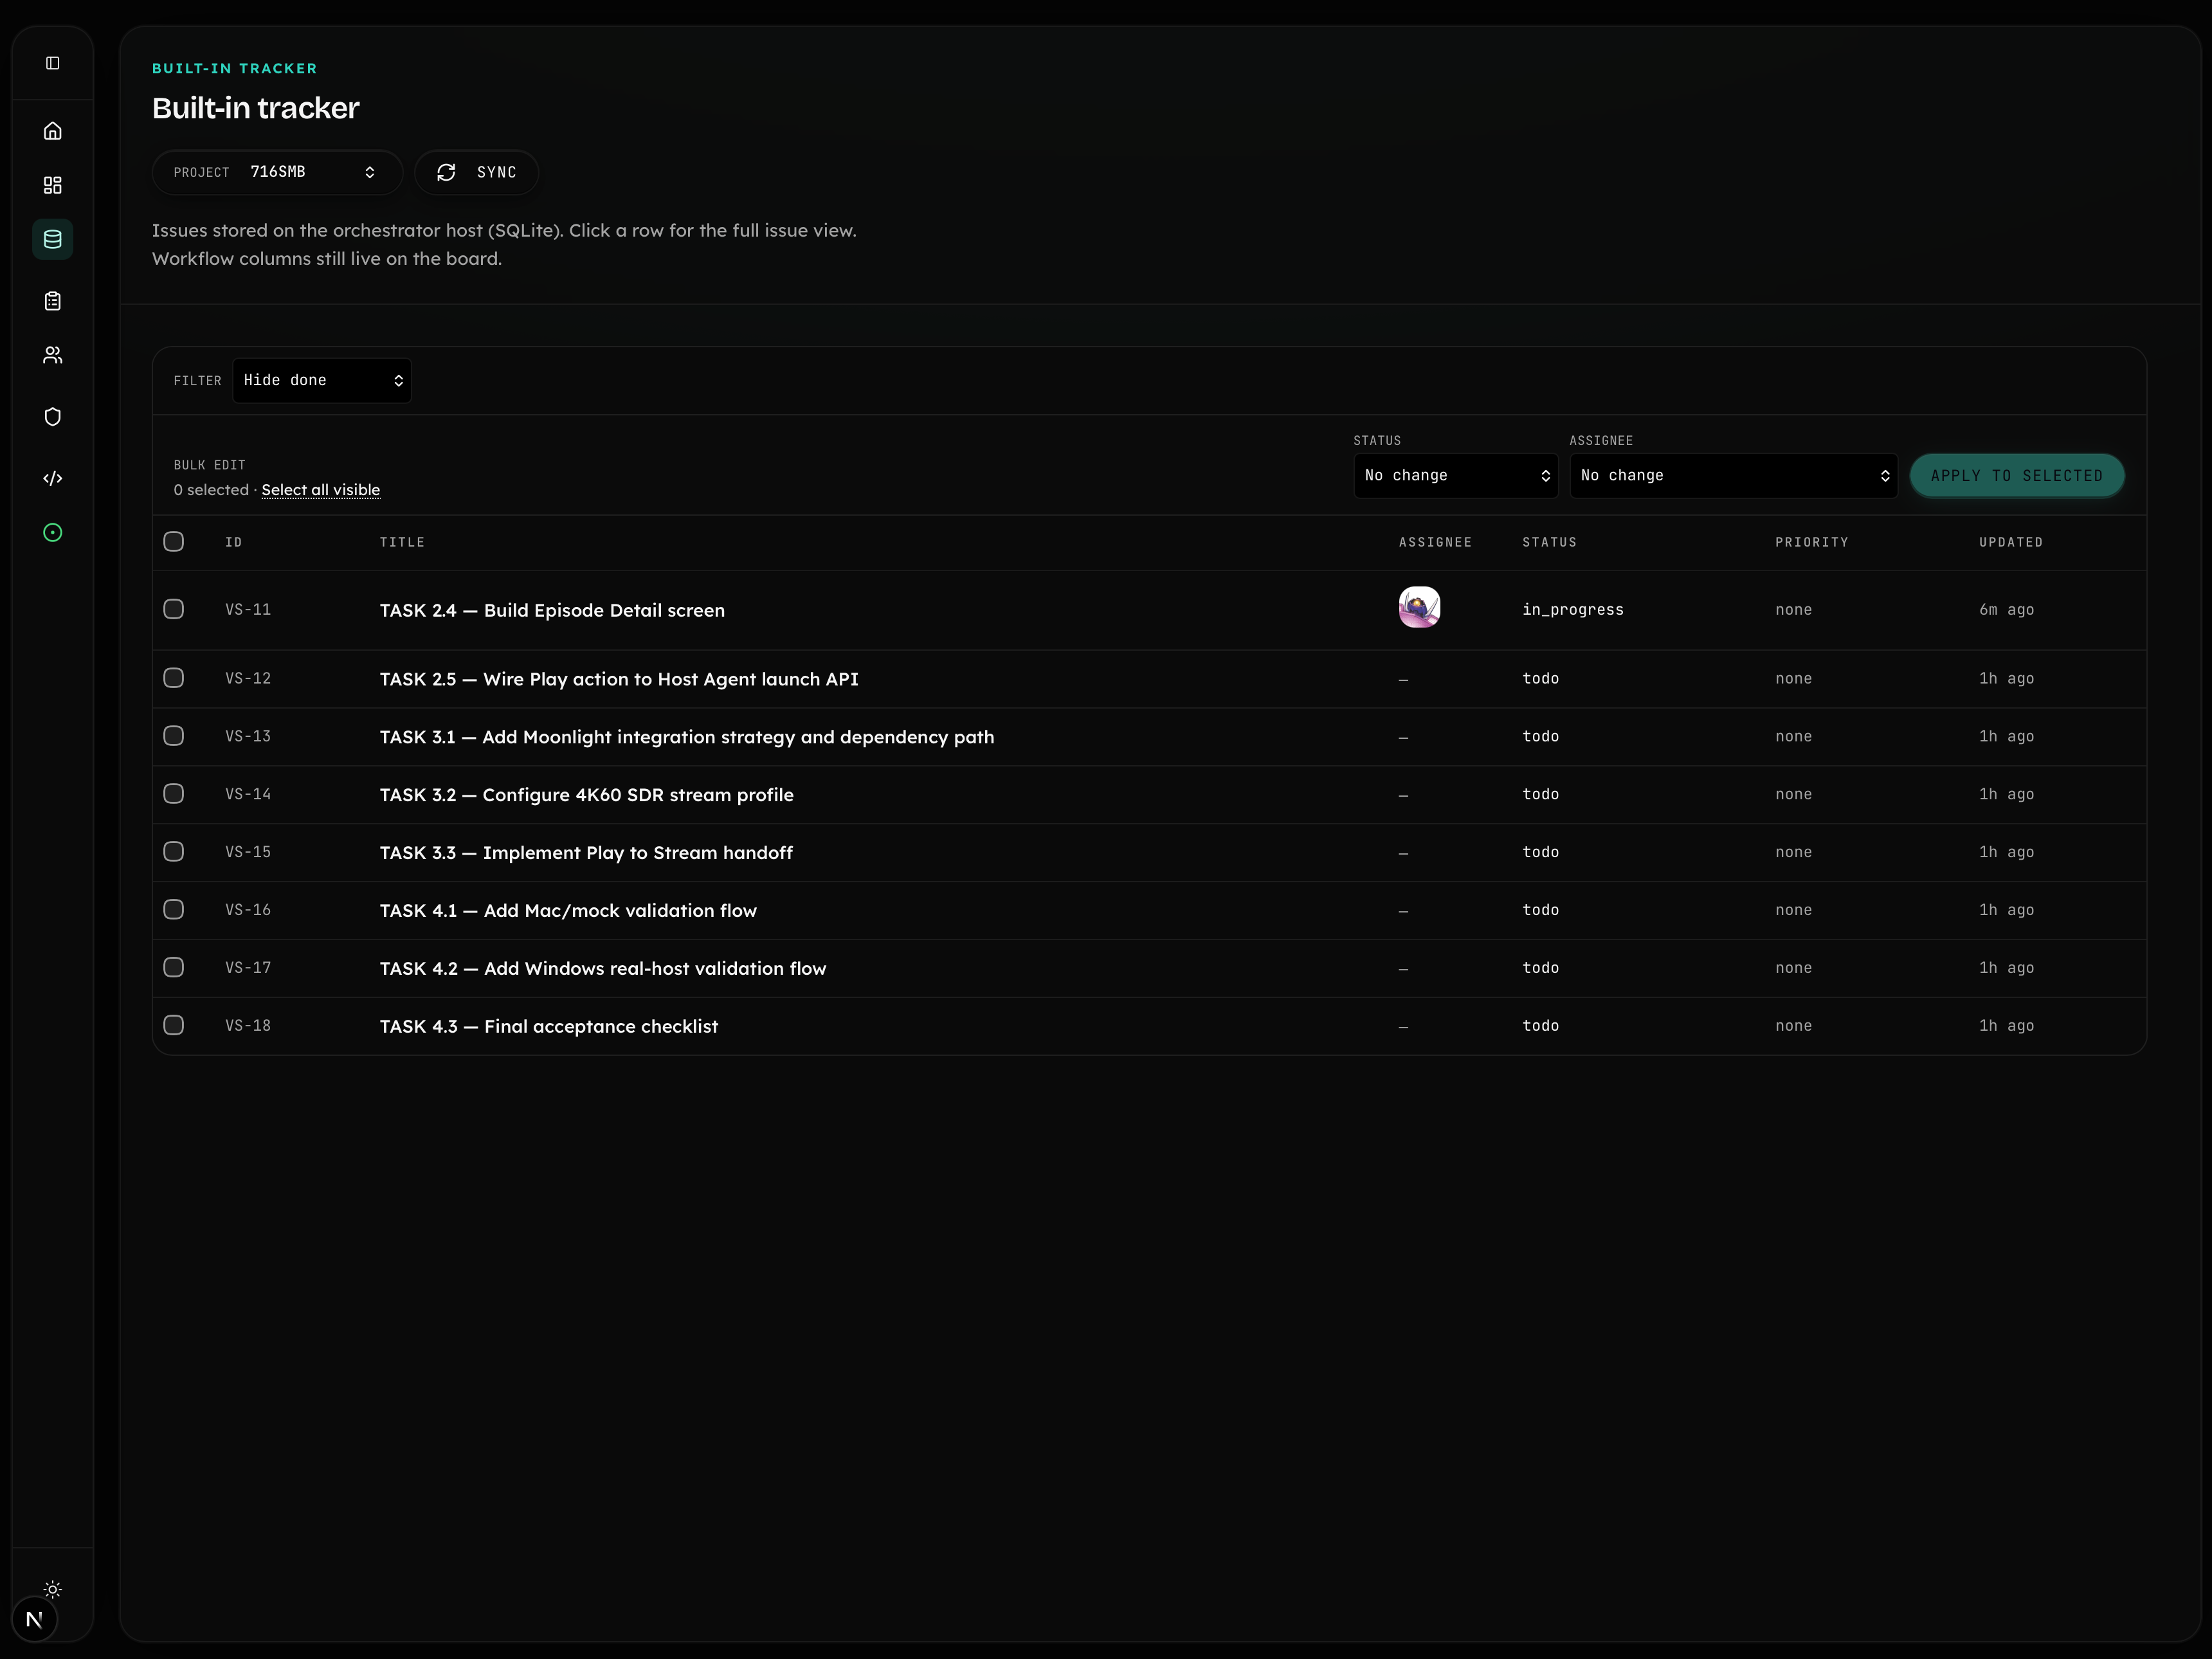The height and width of the screenshot is (1659, 2212).
Task: Check the VS-15 row checkbox
Action: click(x=174, y=852)
